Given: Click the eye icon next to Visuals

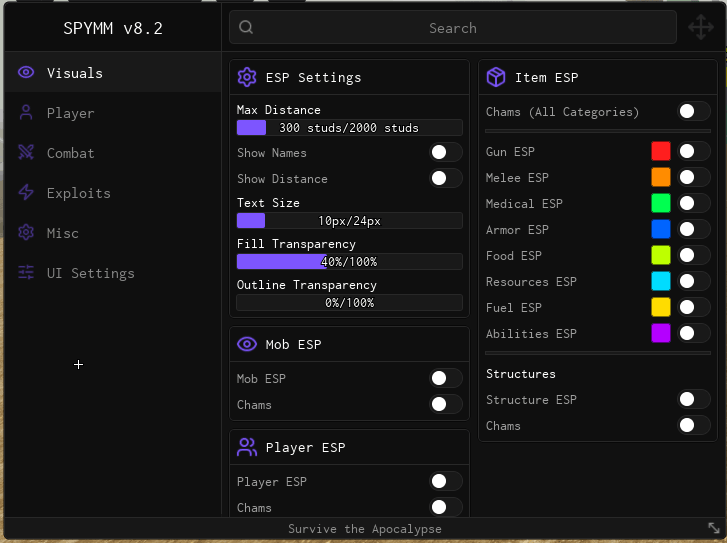Looking at the screenshot, I should 26,72.
